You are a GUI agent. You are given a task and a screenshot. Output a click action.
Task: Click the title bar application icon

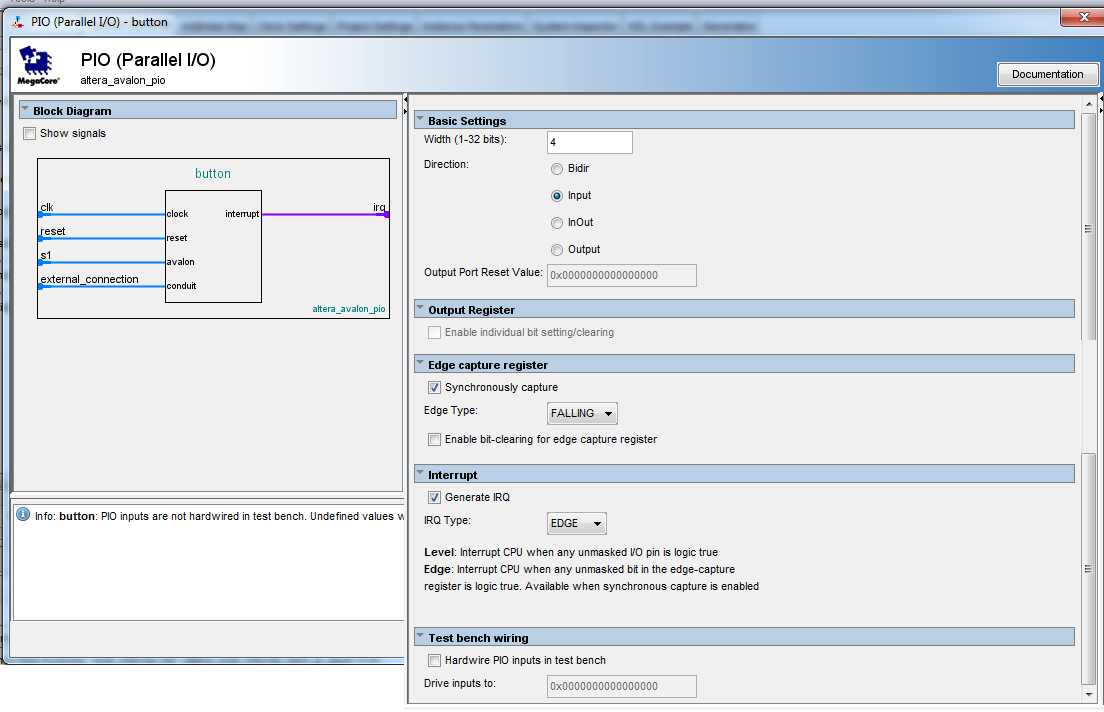pos(18,23)
